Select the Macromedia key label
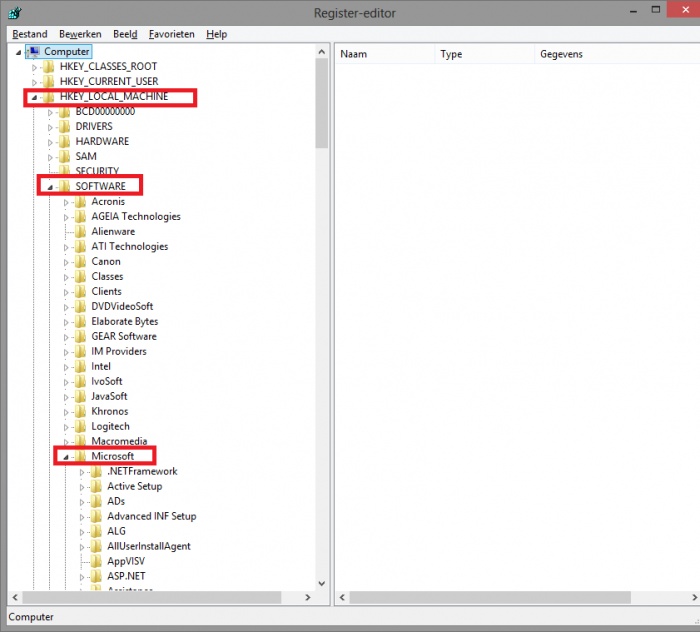The image size is (700, 632). 119,441
